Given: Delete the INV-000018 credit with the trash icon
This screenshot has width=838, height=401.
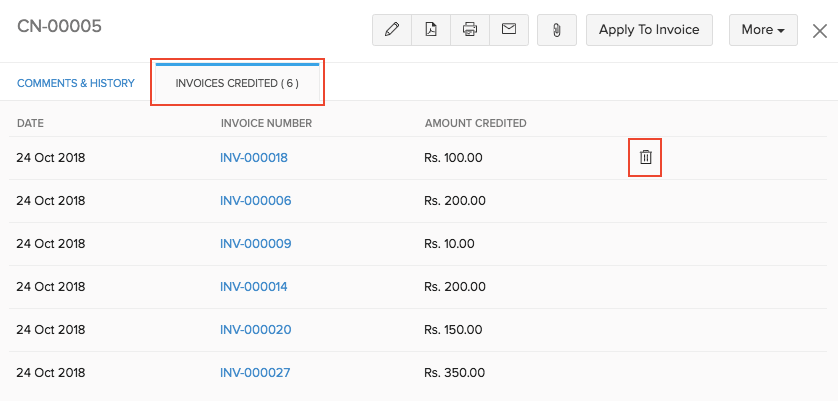Looking at the screenshot, I should pyautogui.click(x=646, y=157).
